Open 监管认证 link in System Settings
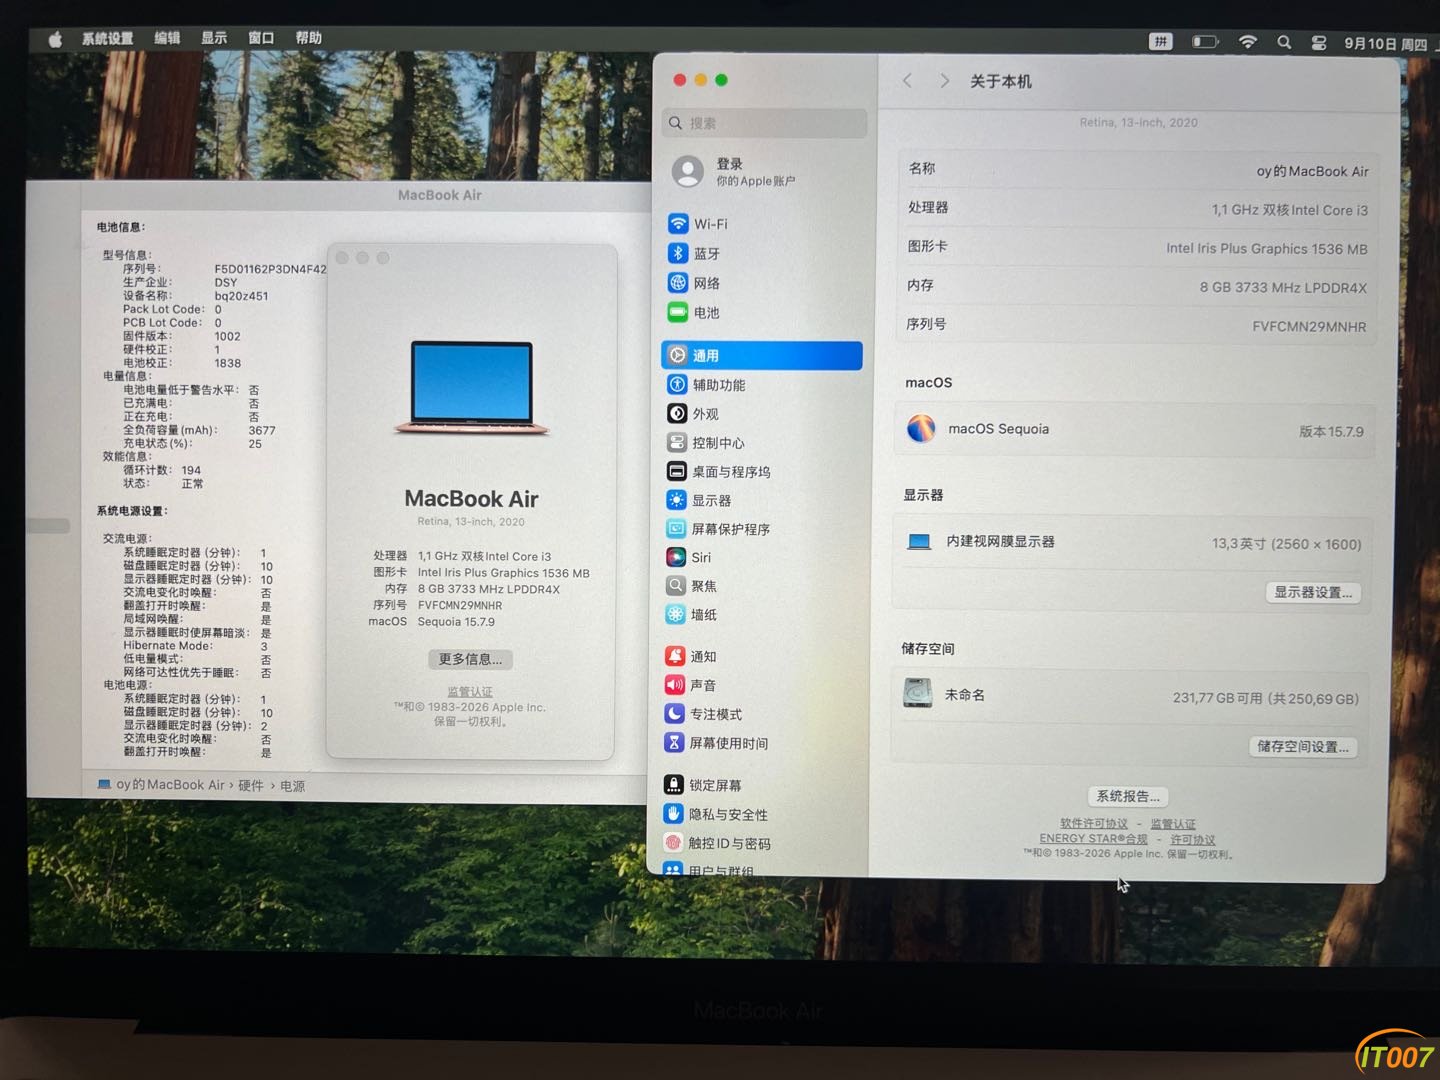The height and width of the screenshot is (1080, 1440). (1173, 825)
